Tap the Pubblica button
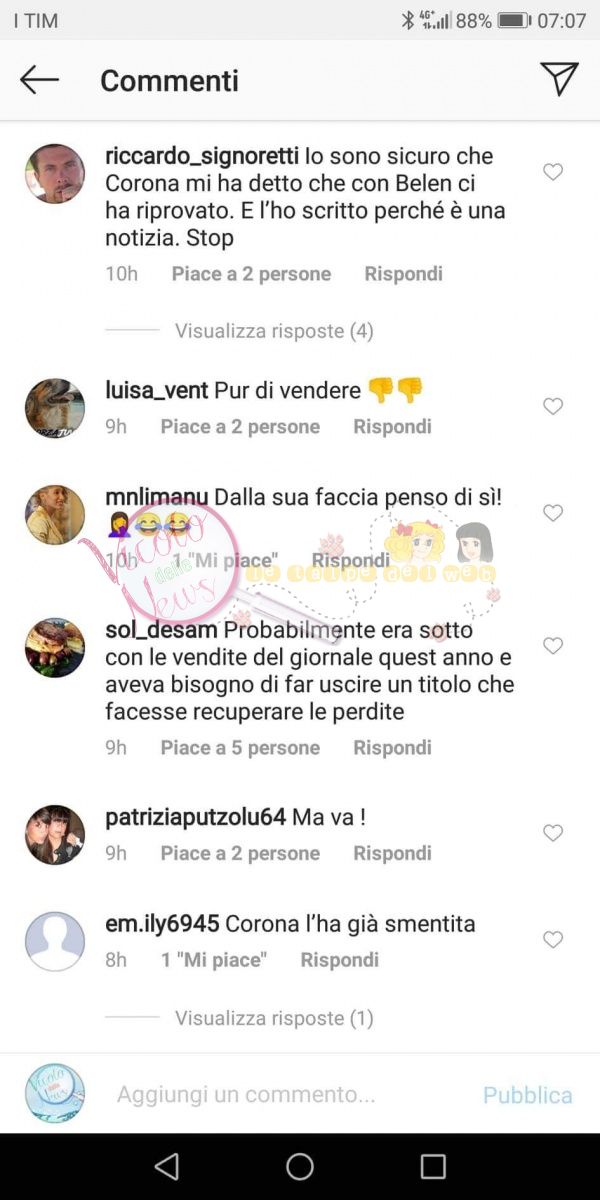Viewport: 600px width, 1200px height. pos(528,1095)
